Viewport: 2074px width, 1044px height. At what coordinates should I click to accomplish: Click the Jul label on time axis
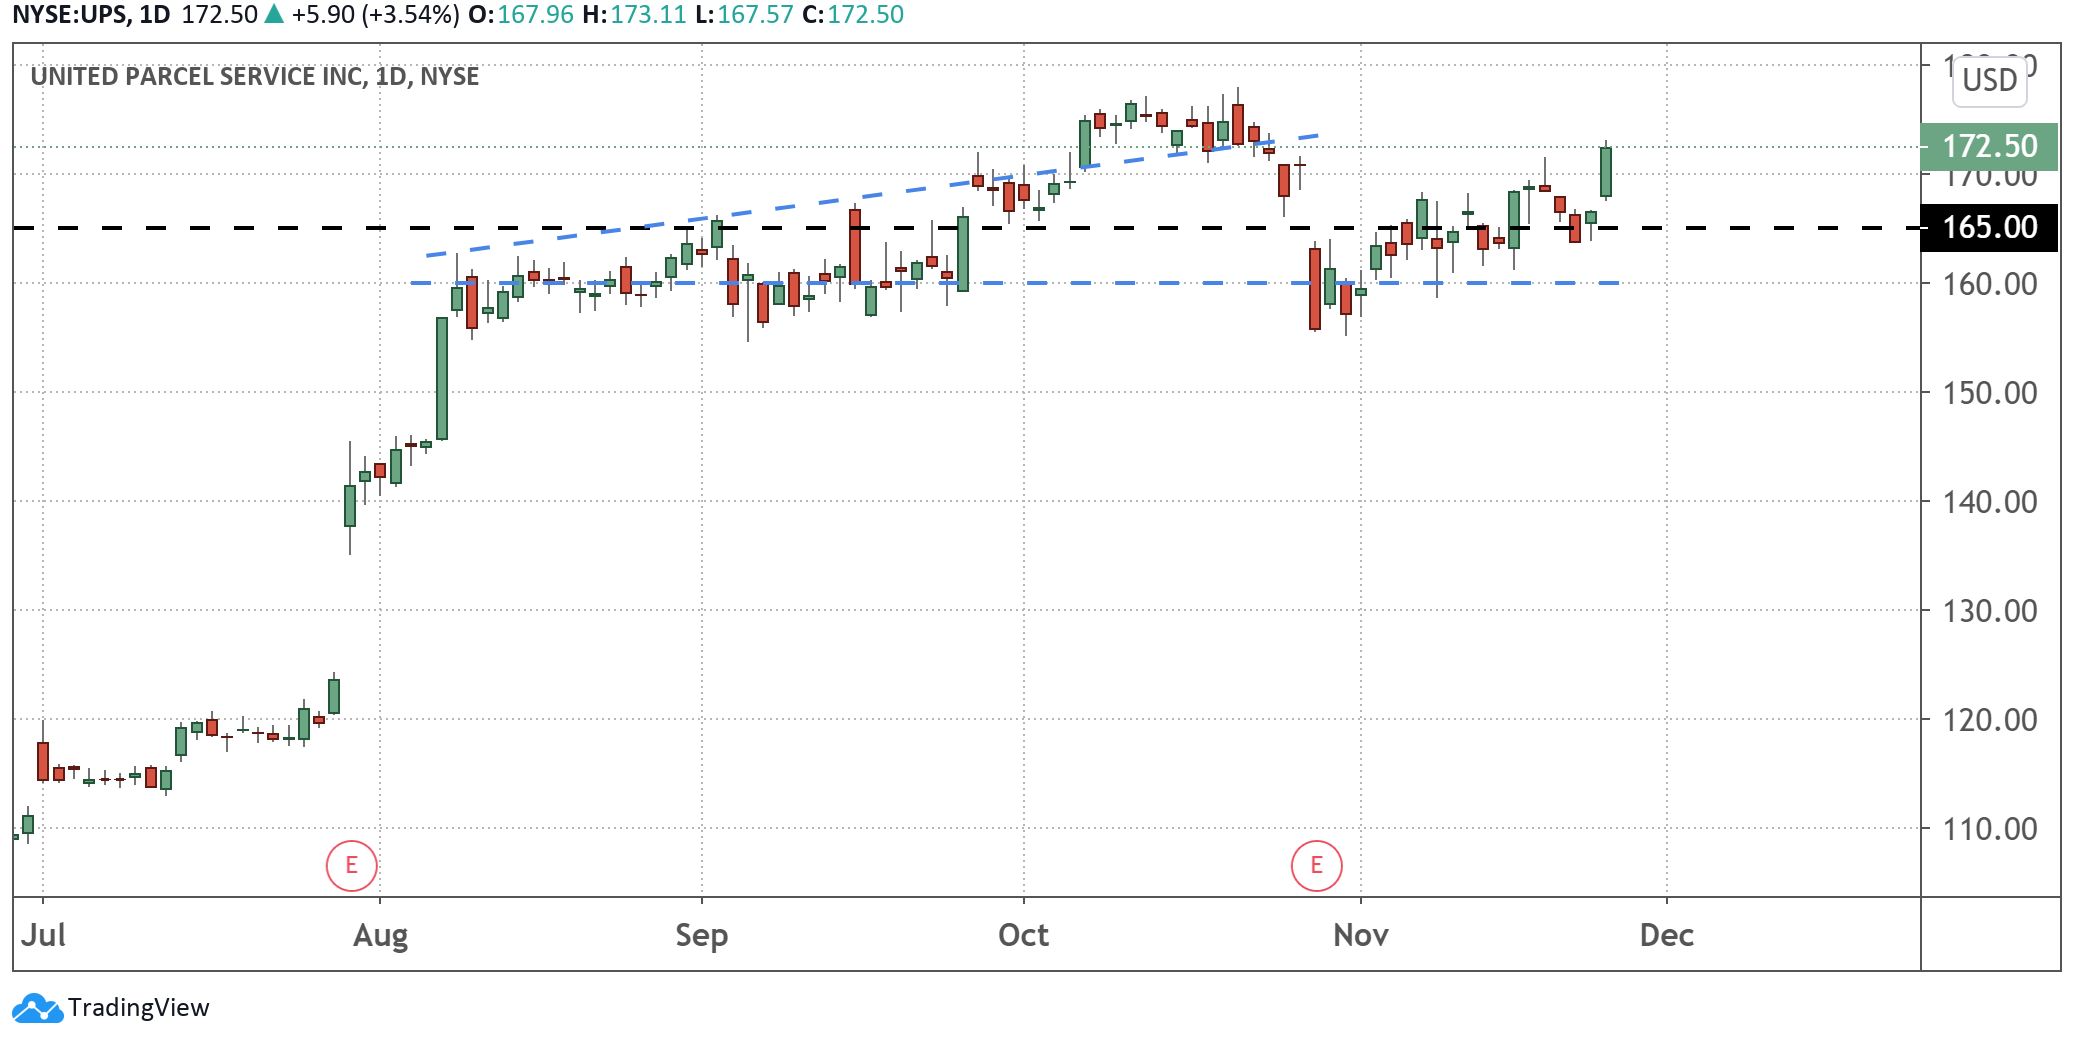pos(43,935)
